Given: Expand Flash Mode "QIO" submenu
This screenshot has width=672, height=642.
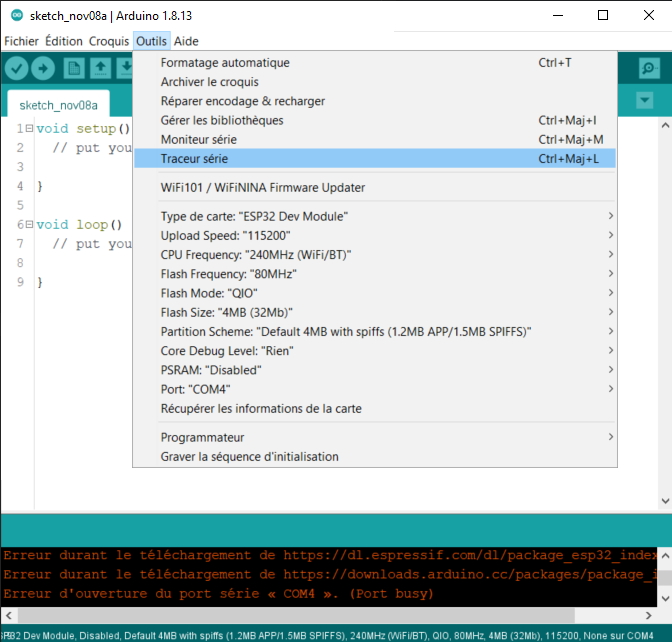Looking at the screenshot, I should (375, 293).
